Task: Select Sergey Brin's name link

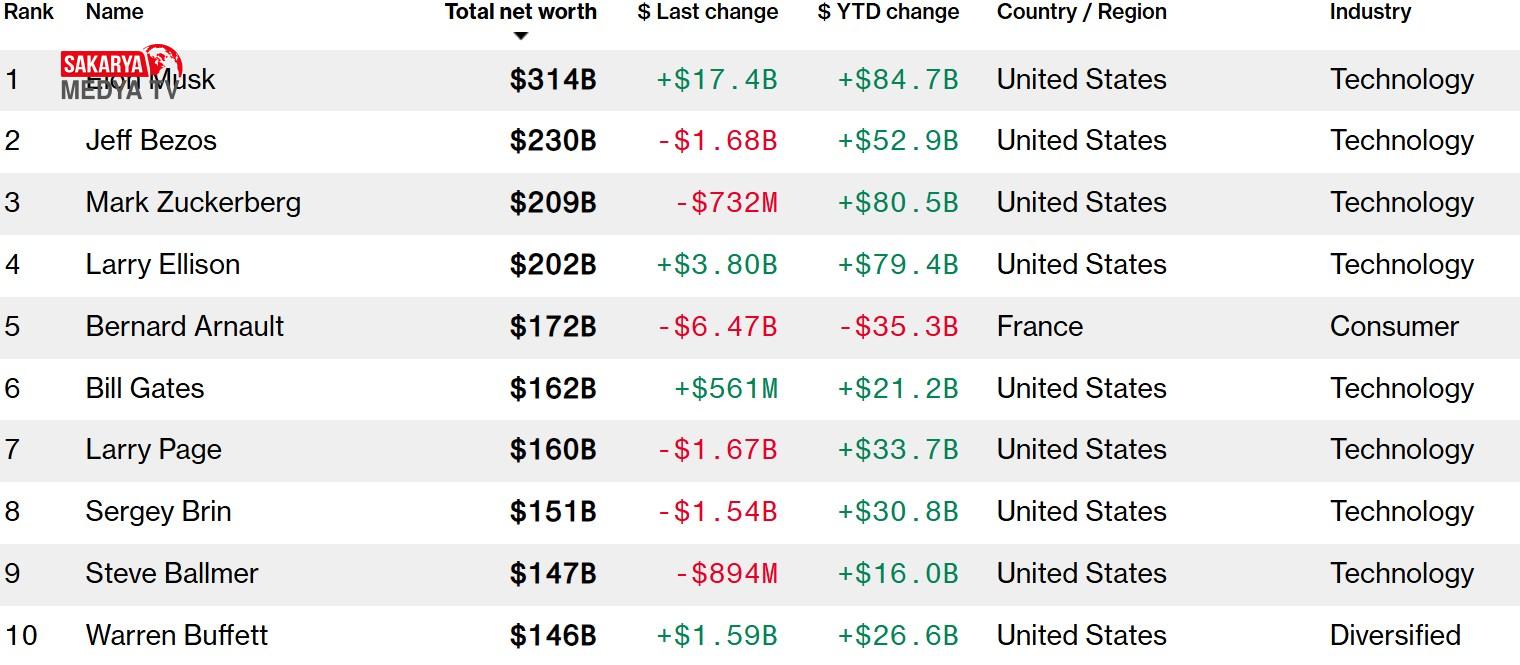Action: tap(158, 511)
